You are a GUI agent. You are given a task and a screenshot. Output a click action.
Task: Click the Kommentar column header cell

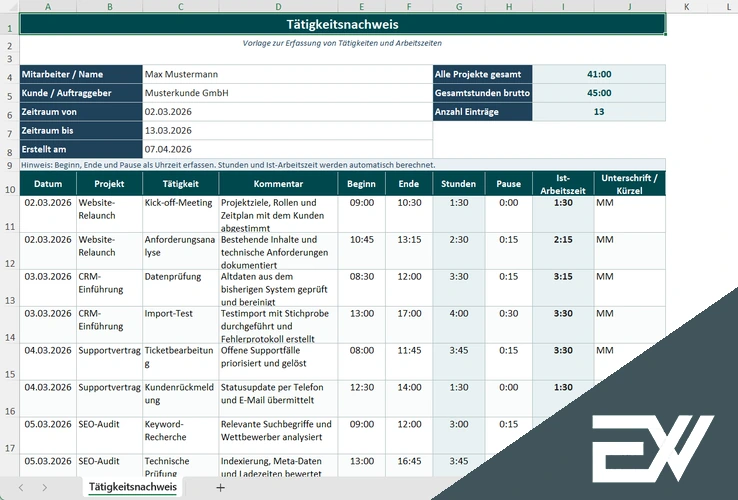(278, 184)
